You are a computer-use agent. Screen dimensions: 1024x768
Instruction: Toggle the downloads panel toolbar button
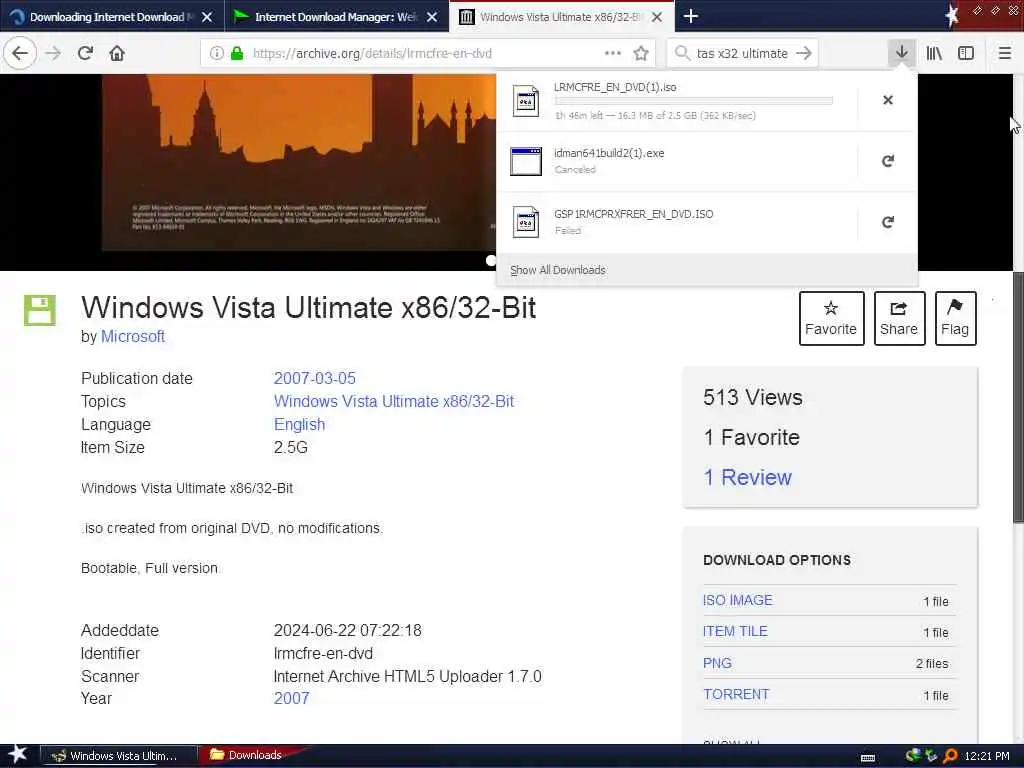pos(902,53)
